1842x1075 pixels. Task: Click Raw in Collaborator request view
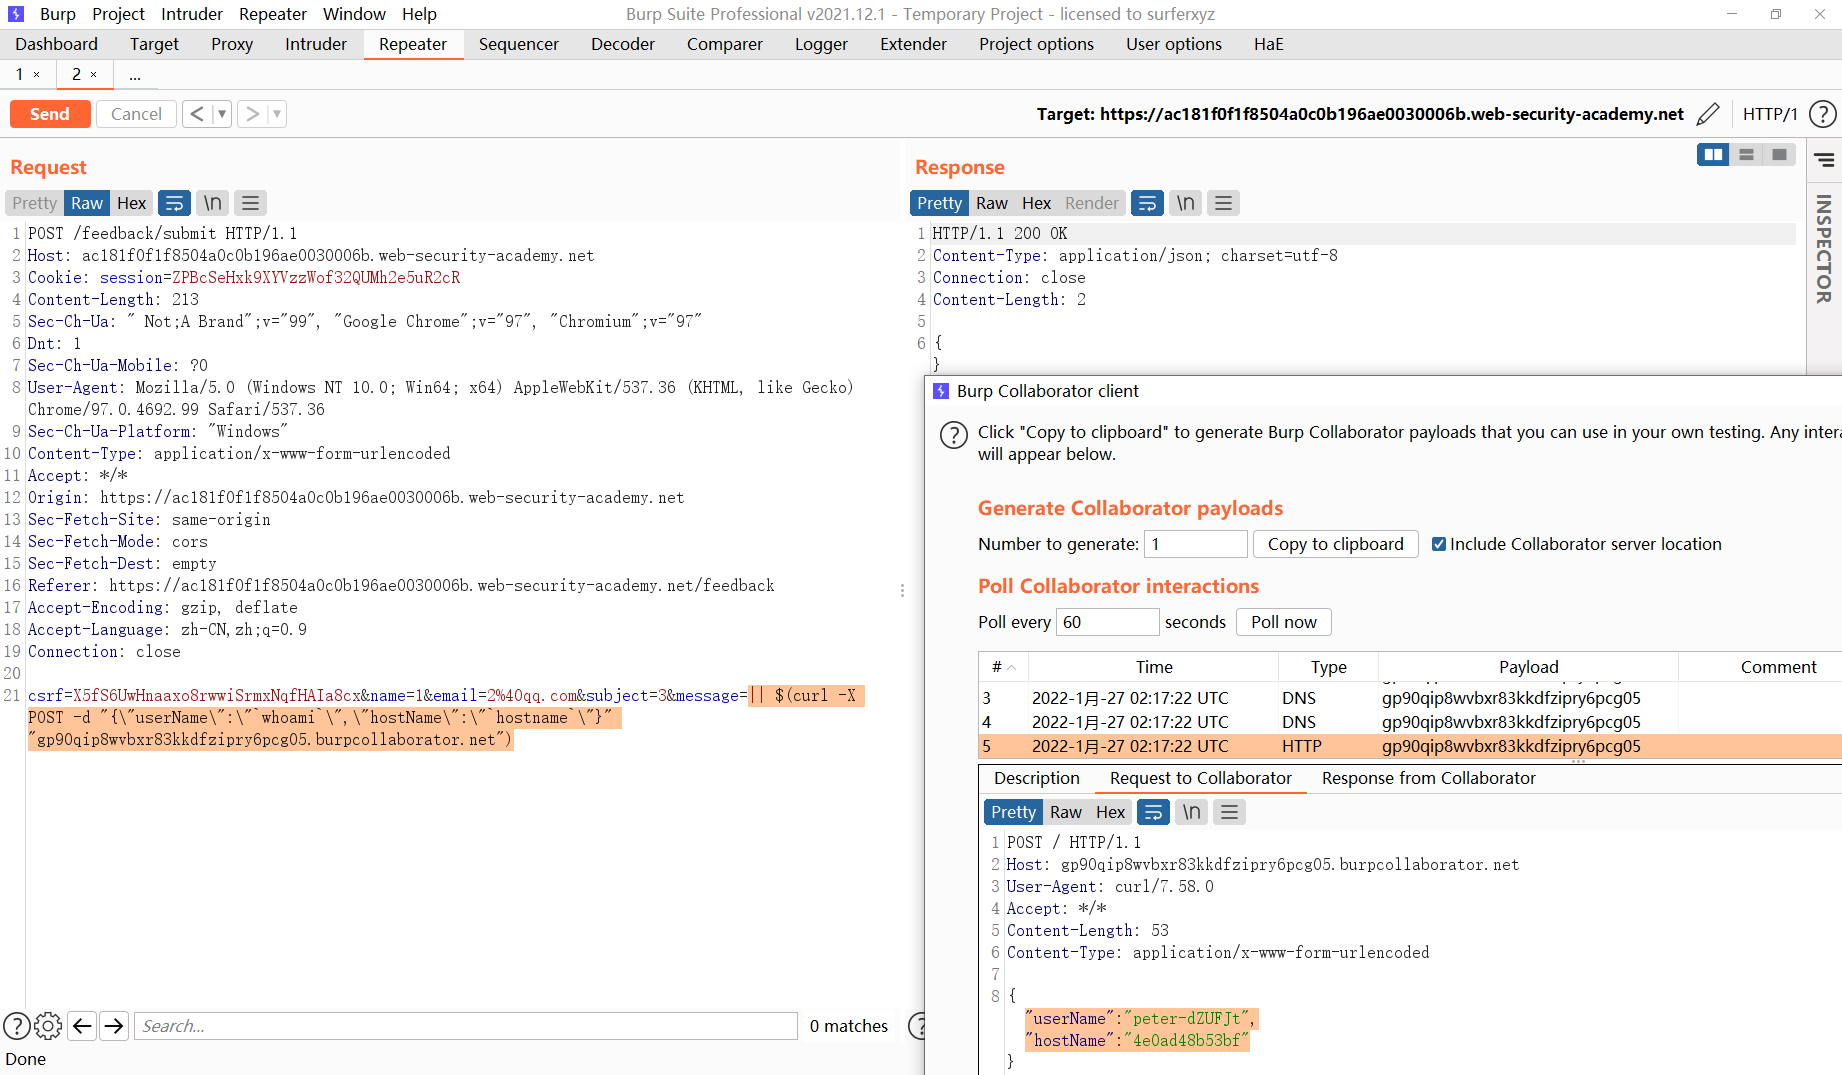[1065, 812]
